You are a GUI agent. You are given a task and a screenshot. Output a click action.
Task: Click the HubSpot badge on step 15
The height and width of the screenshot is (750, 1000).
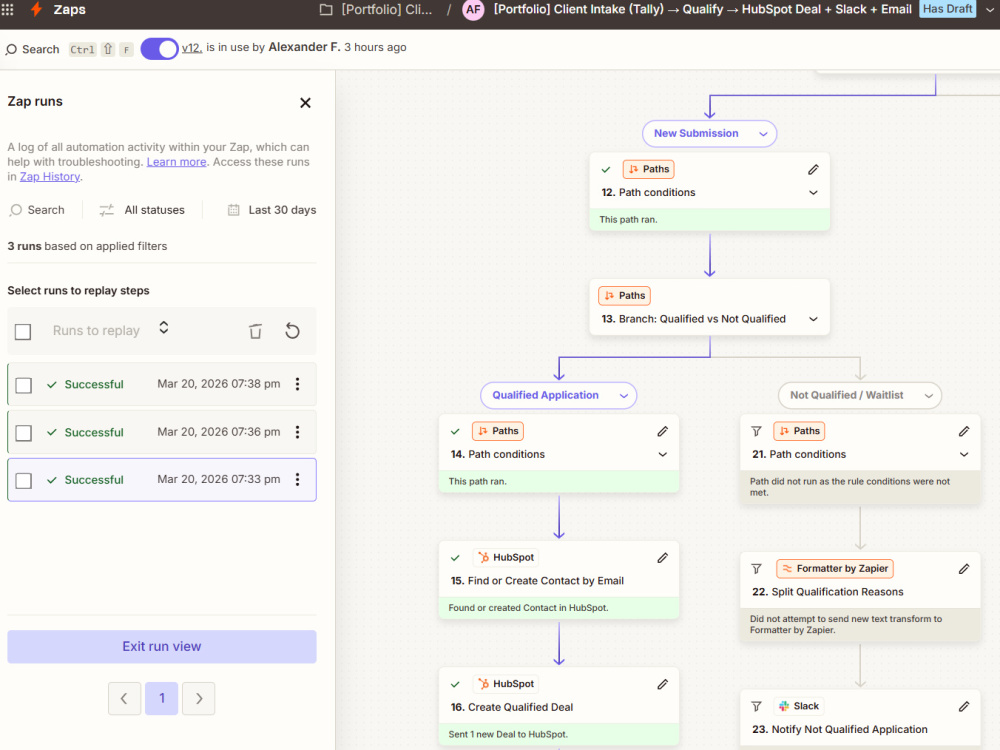(506, 557)
